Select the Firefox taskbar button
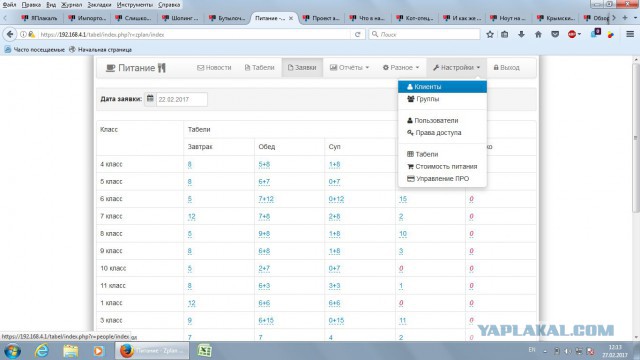The image size is (640, 360). click(x=152, y=351)
